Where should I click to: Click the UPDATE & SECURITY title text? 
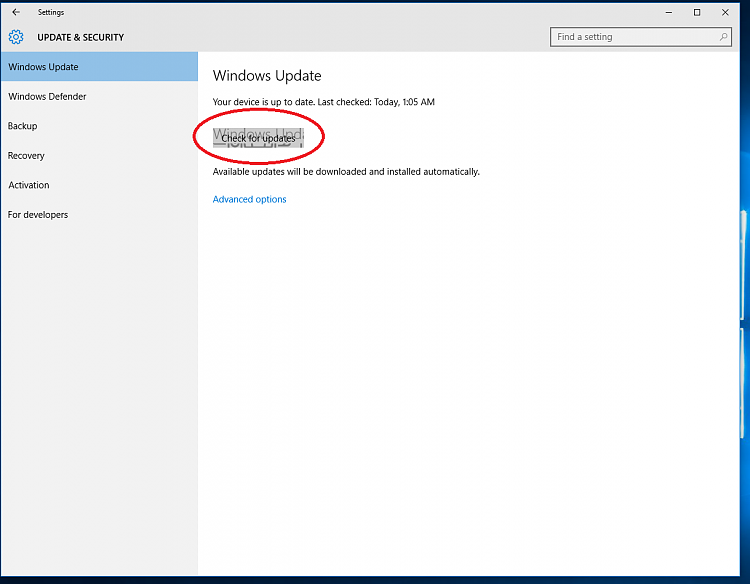(80, 37)
